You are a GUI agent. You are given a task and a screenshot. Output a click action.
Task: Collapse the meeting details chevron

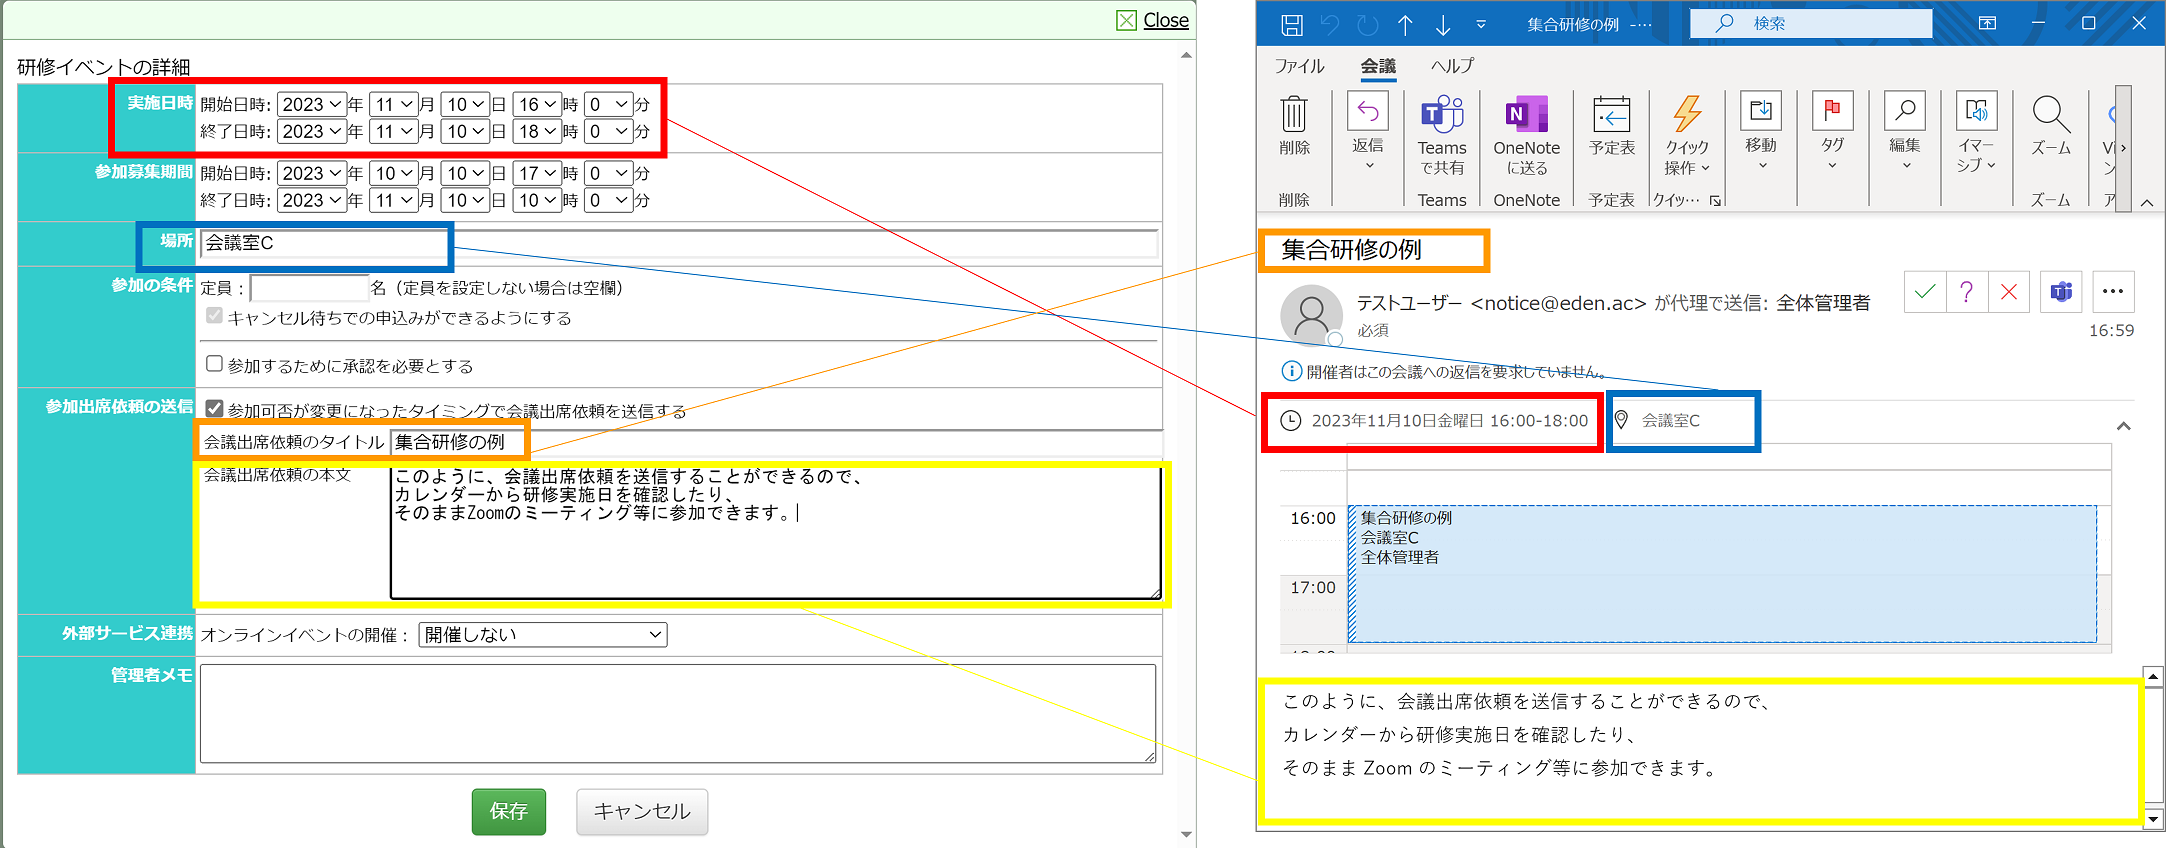tap(2123, 426)
